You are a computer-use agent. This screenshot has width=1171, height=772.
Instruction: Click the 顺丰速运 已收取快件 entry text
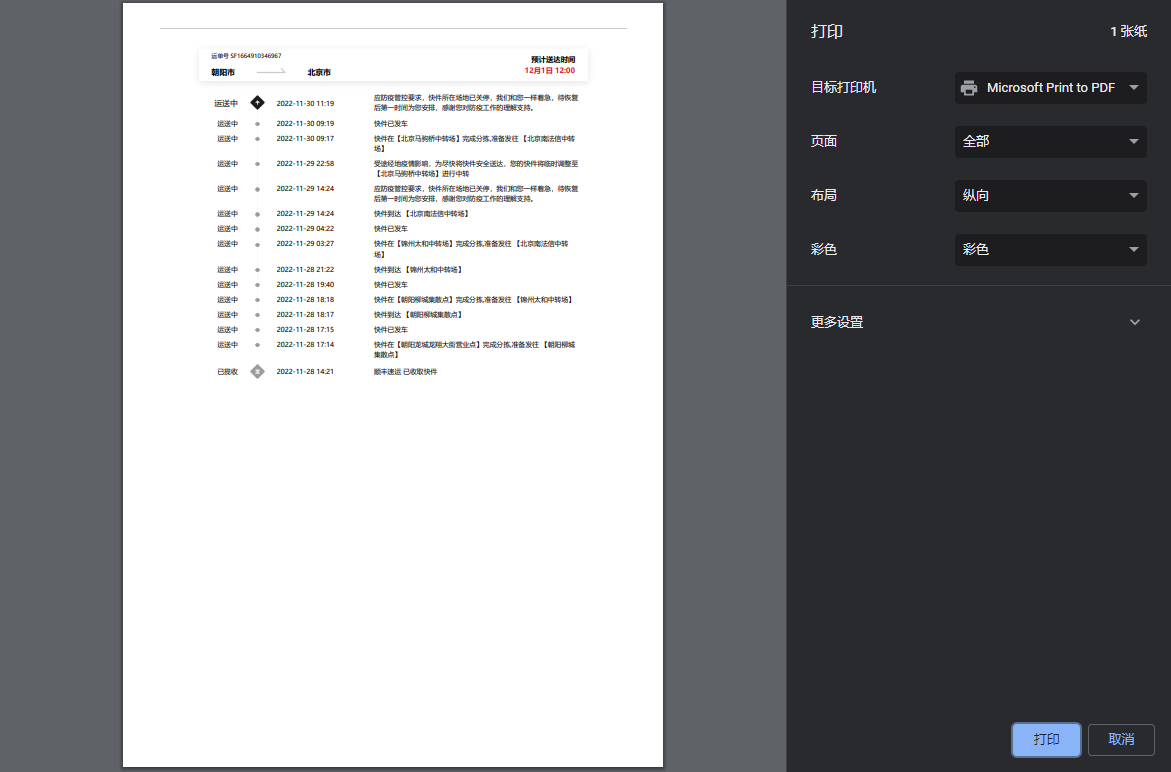(405, 371)
